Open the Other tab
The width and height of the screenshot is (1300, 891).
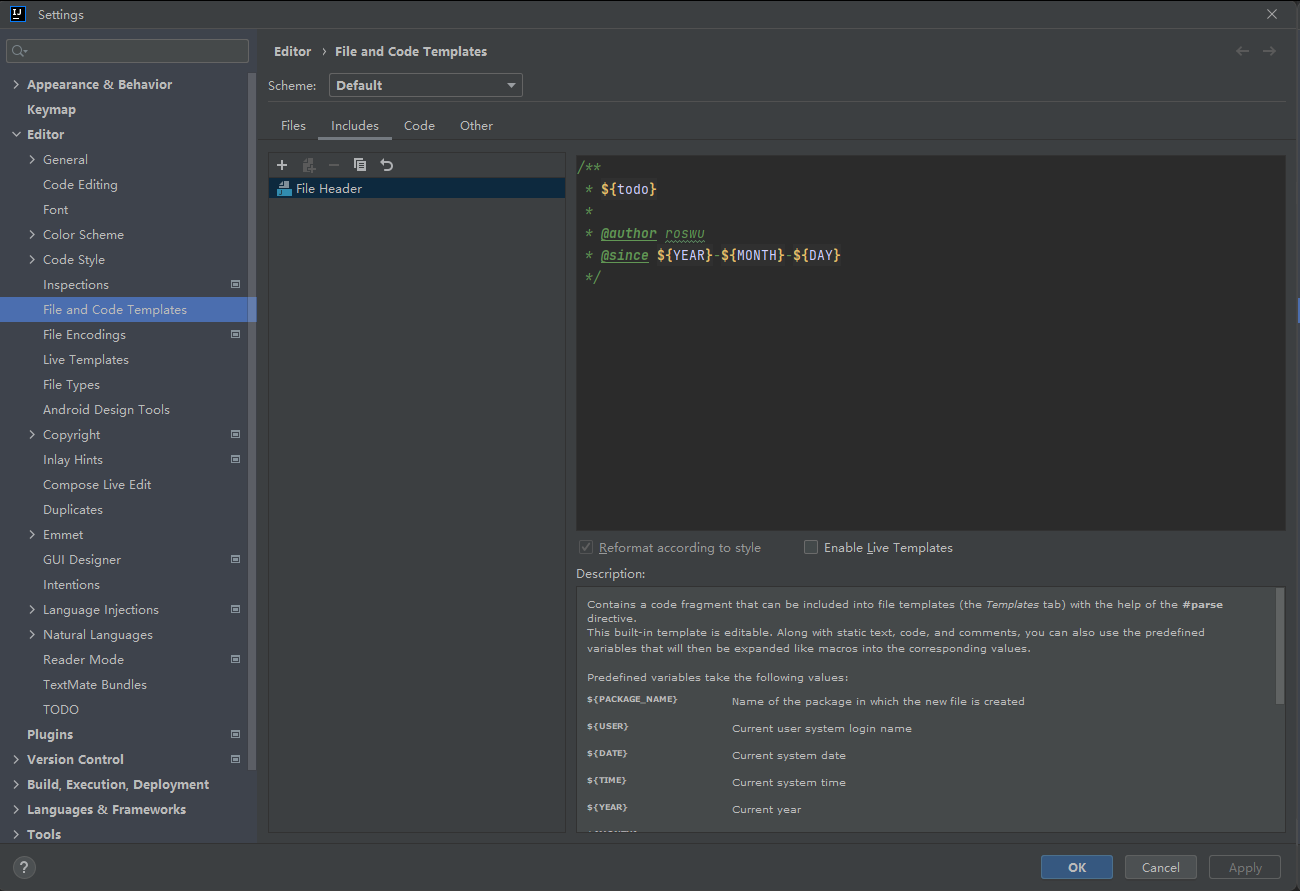click(476, 125)
